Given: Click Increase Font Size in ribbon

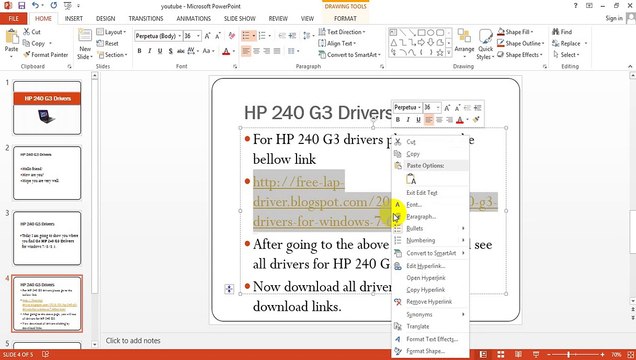Looking at the screenshot, I should click(208, 36).
